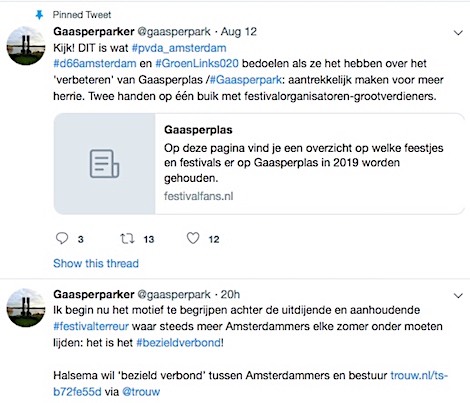Visit the @trouw mention
This screenshot has width=470, height=403.
[x=141, y=392]
